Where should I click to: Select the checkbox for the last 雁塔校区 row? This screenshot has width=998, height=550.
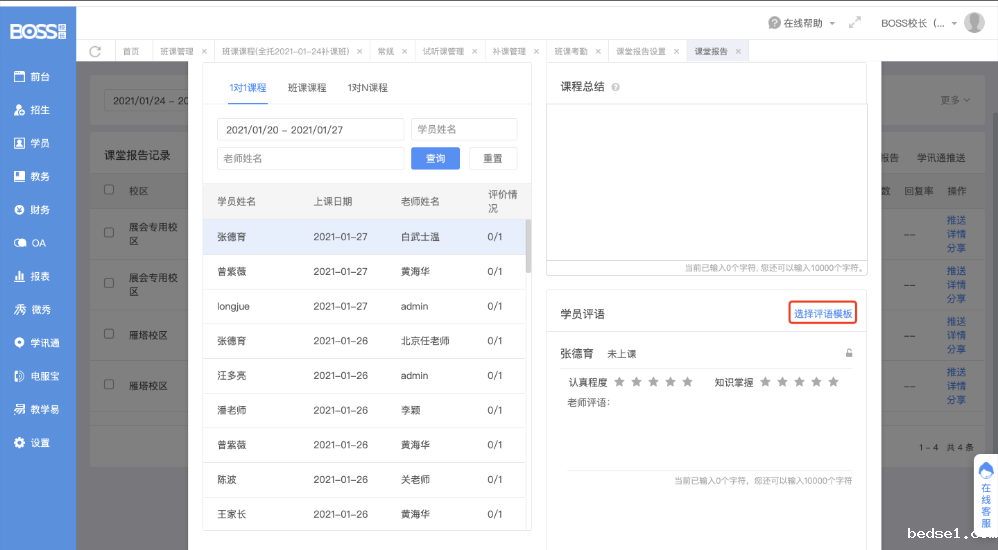(109, 385)
